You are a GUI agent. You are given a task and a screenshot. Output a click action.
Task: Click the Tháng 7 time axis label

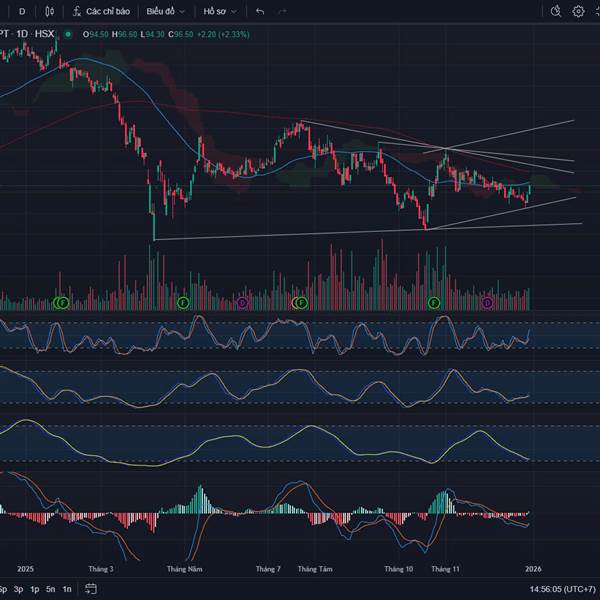(268, 569)
